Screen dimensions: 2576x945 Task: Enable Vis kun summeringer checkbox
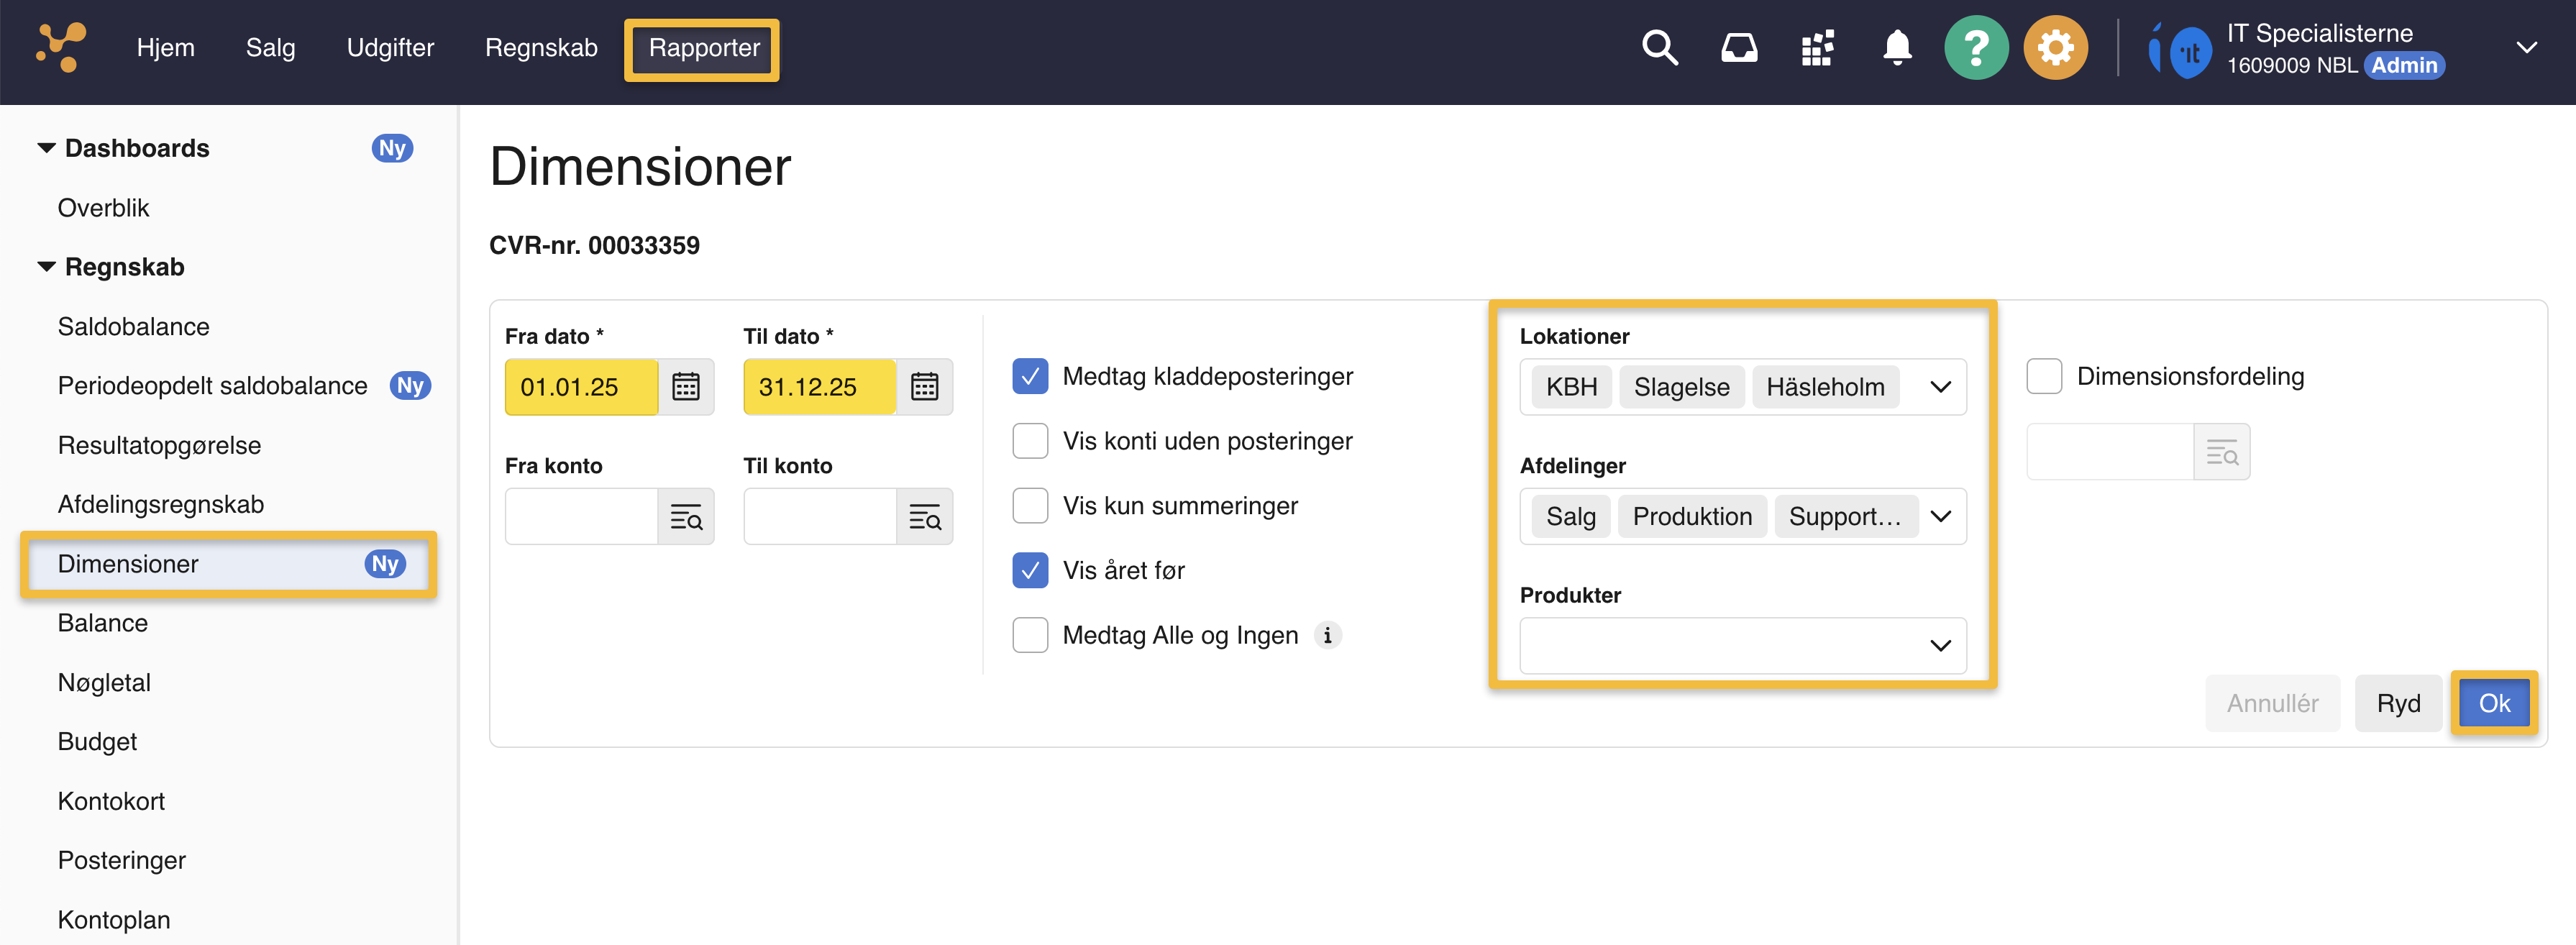tap(1030, 505)
